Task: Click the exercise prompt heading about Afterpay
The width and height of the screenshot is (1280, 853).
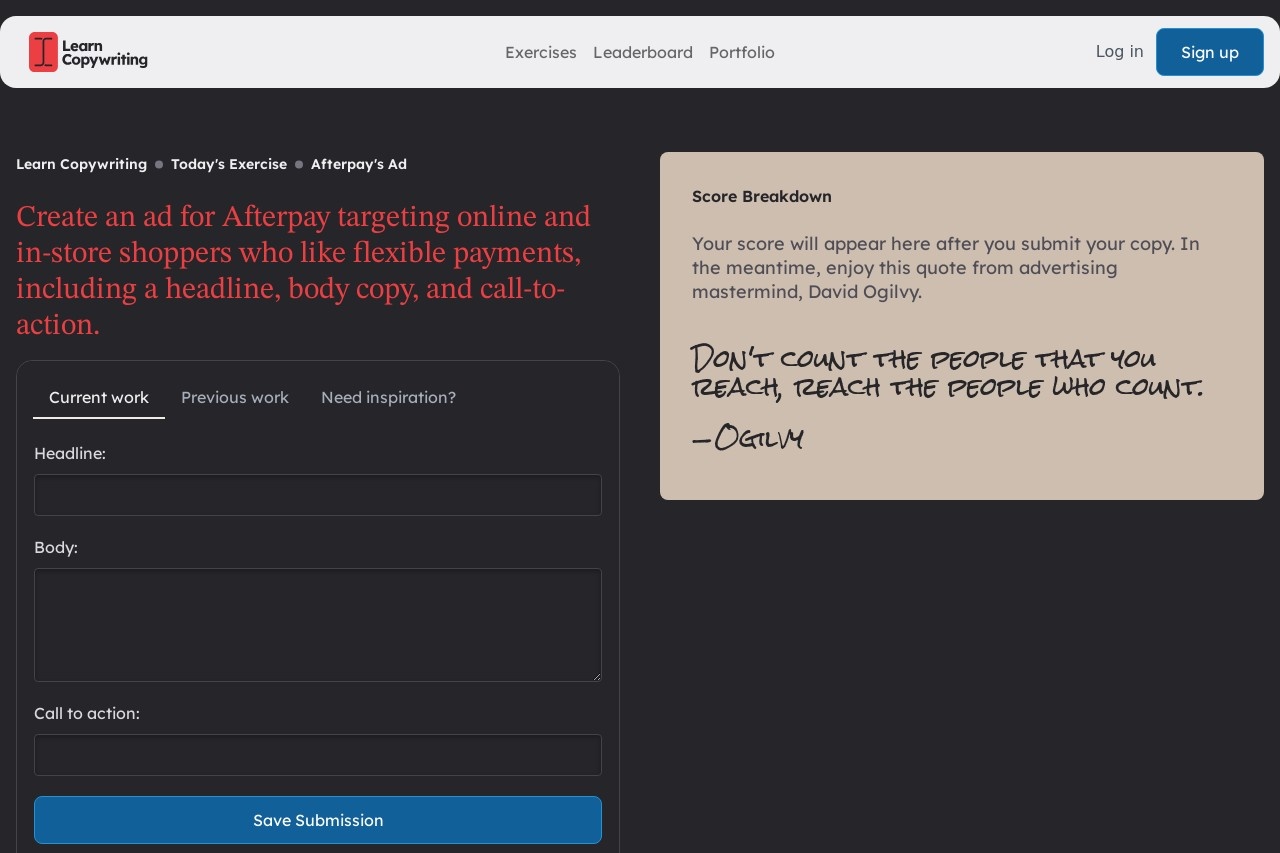Action: pyautogui.click(x=303, y=270)
